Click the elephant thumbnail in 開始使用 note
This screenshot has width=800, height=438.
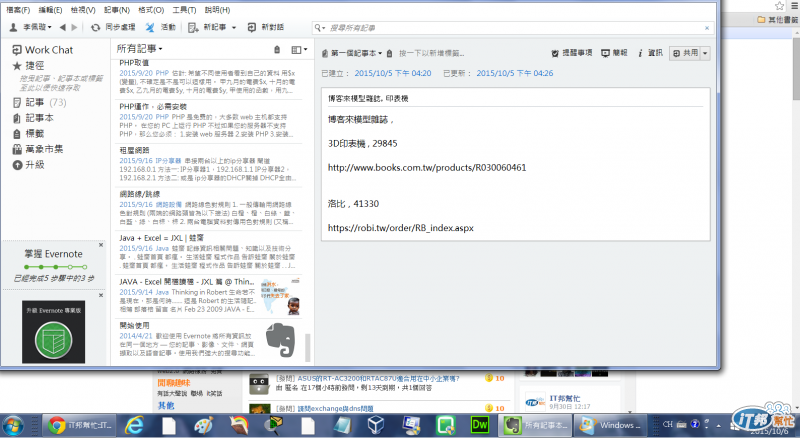tap(280, 340)
